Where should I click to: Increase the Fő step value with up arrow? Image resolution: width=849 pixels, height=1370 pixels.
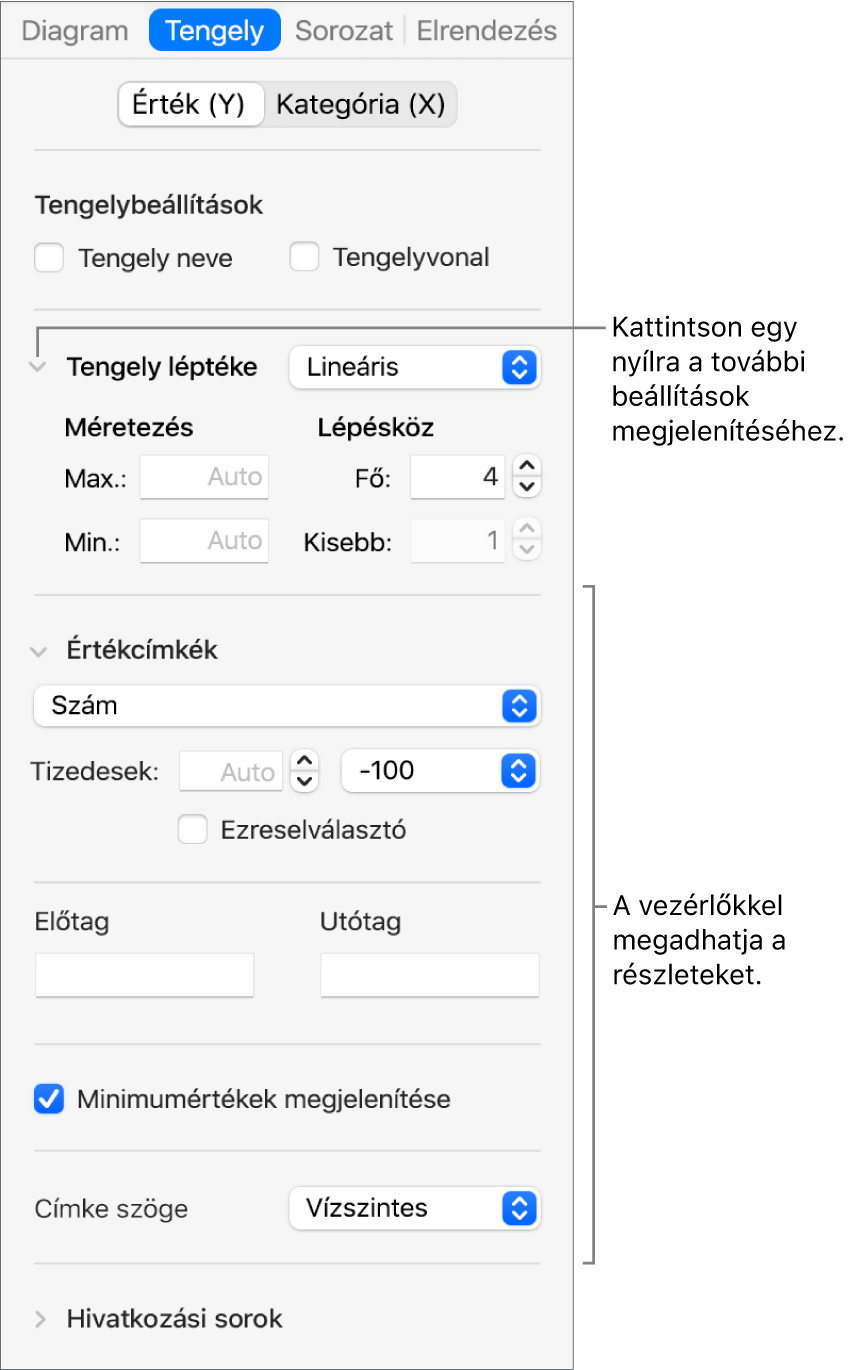[527, 467]
